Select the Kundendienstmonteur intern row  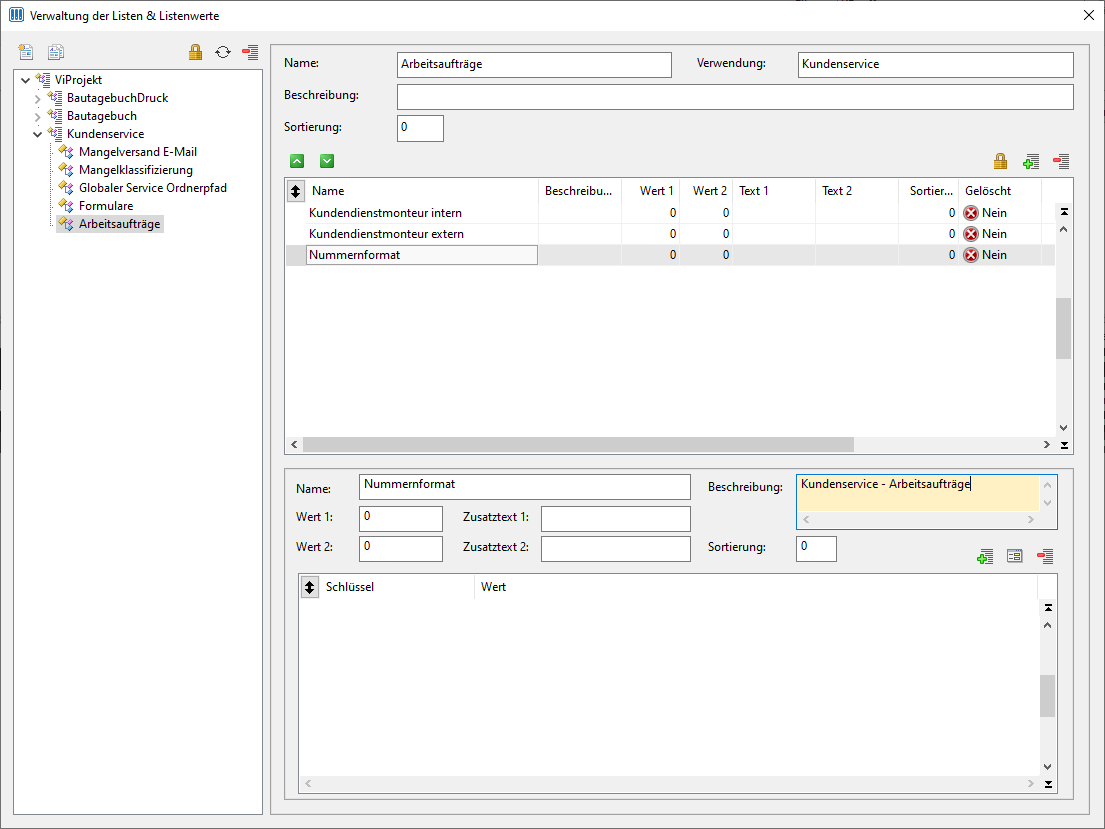pos(669,213)
